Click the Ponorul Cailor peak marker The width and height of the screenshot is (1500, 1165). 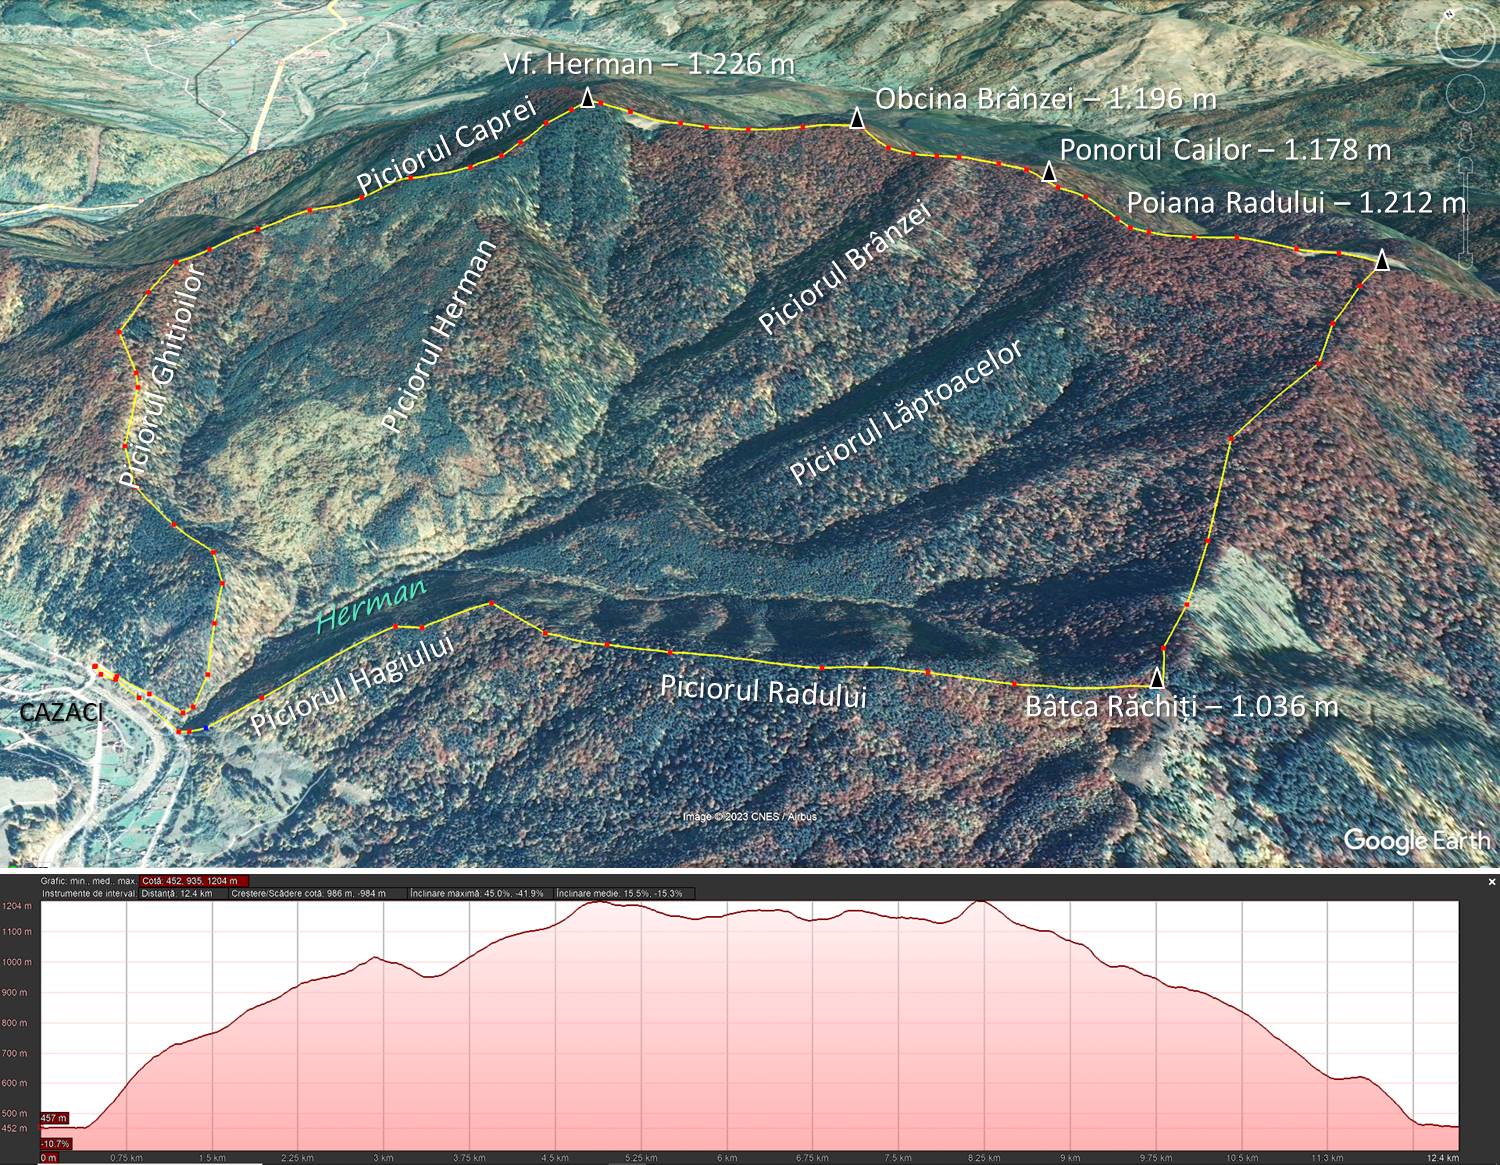[1049, 172]
